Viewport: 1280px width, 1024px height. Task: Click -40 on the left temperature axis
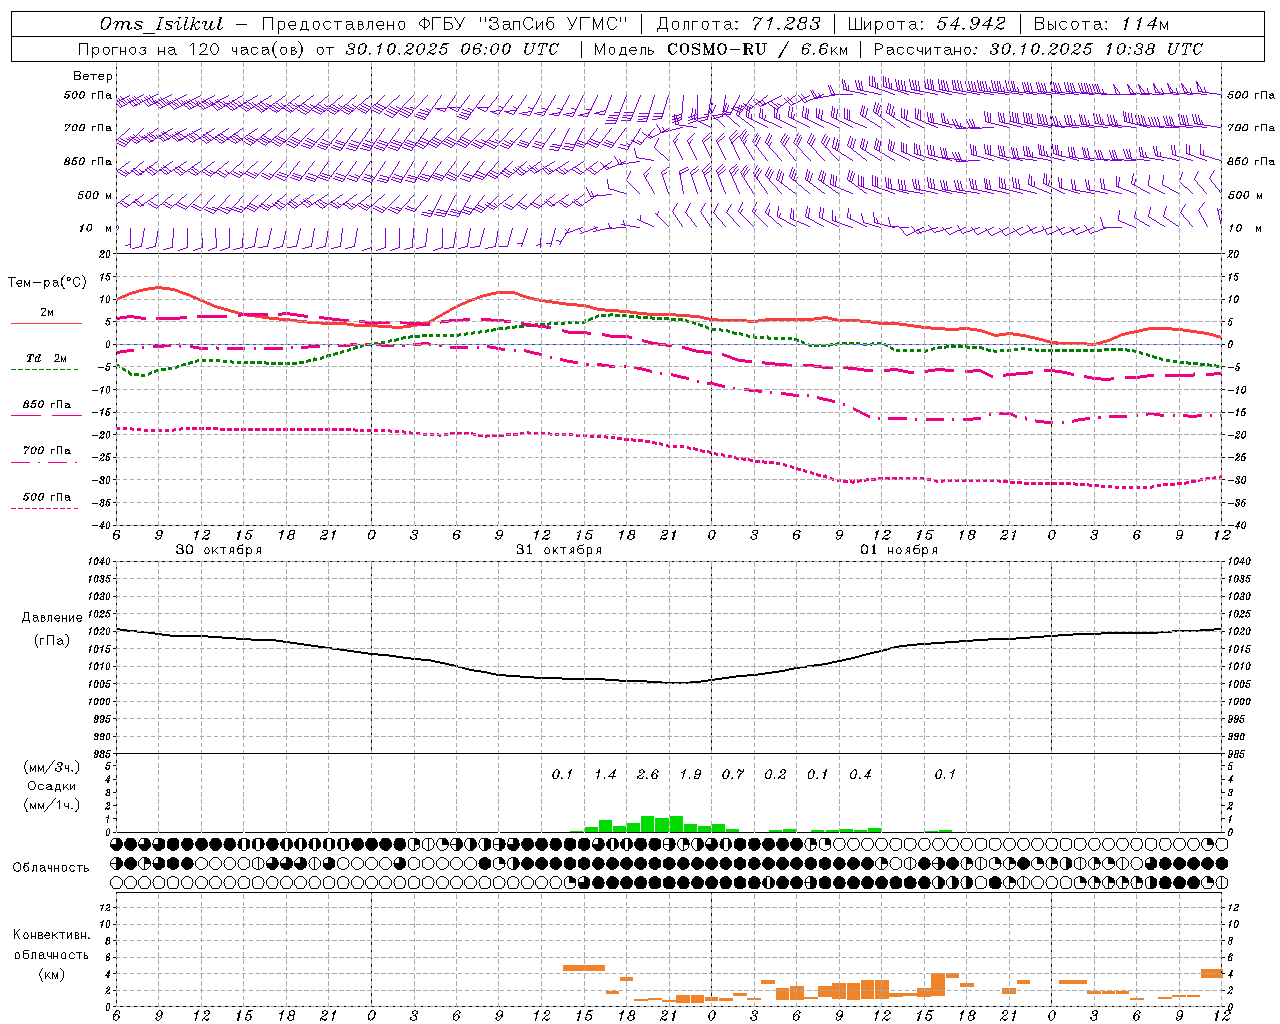point(102,525)
